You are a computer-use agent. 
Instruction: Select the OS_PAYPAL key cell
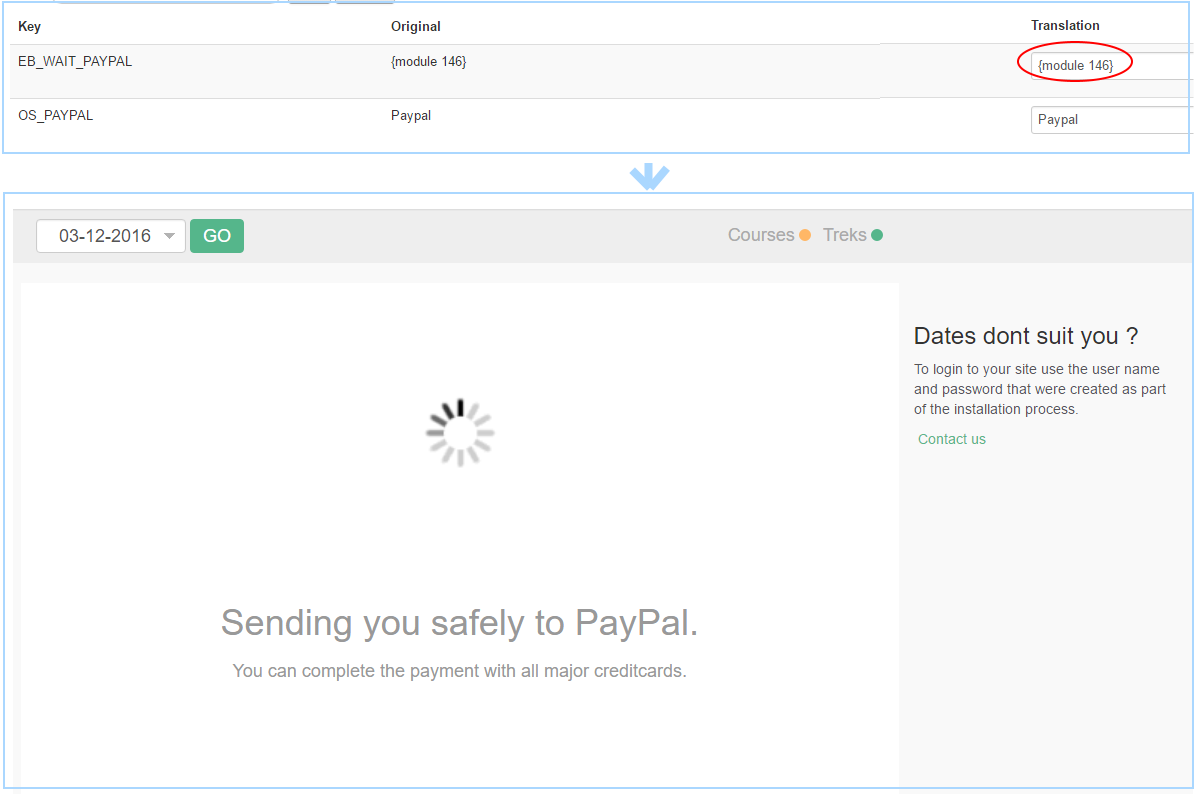coord(55,115)
